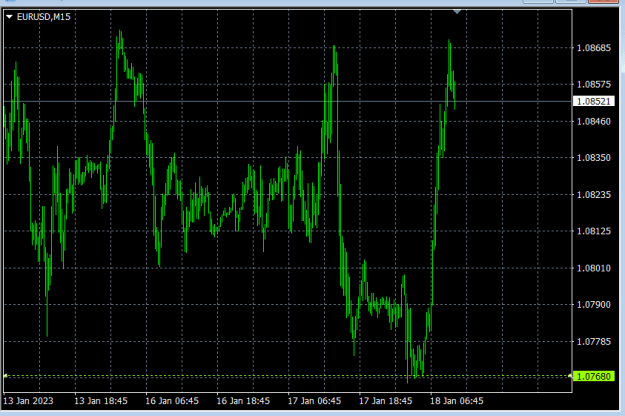Click the 17 Jan 06:45 time label
Screen dimensions: 625x416
[x=314, y=401]
